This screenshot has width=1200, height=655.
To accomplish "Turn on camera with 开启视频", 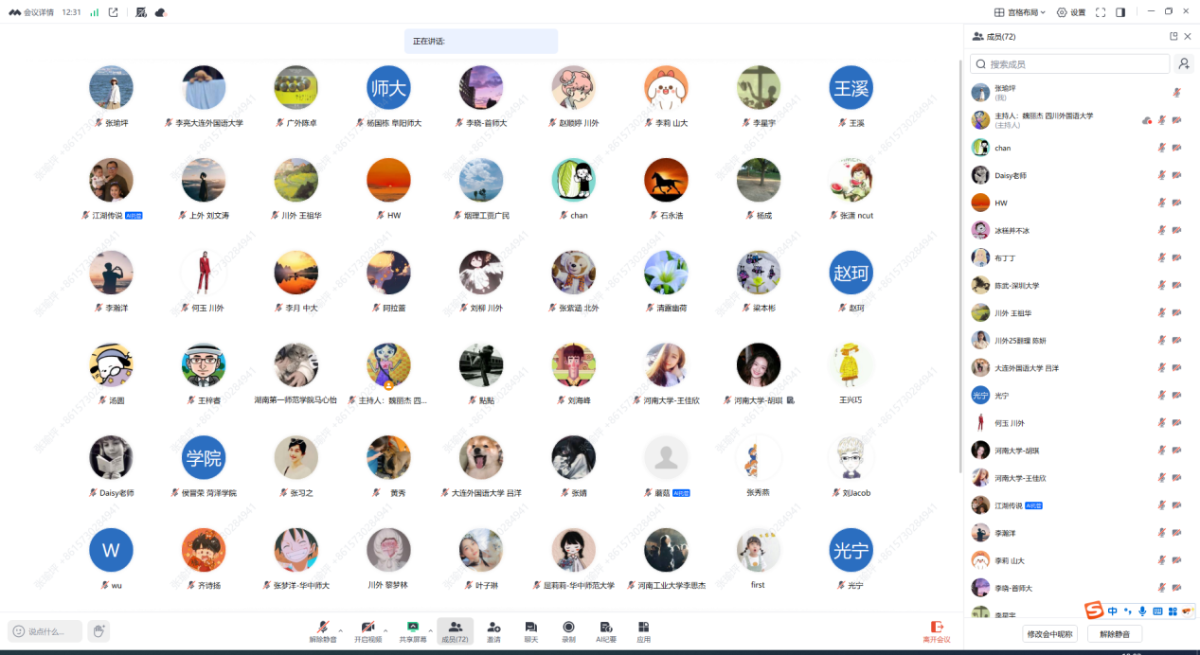I will click(x=367, y=630).
